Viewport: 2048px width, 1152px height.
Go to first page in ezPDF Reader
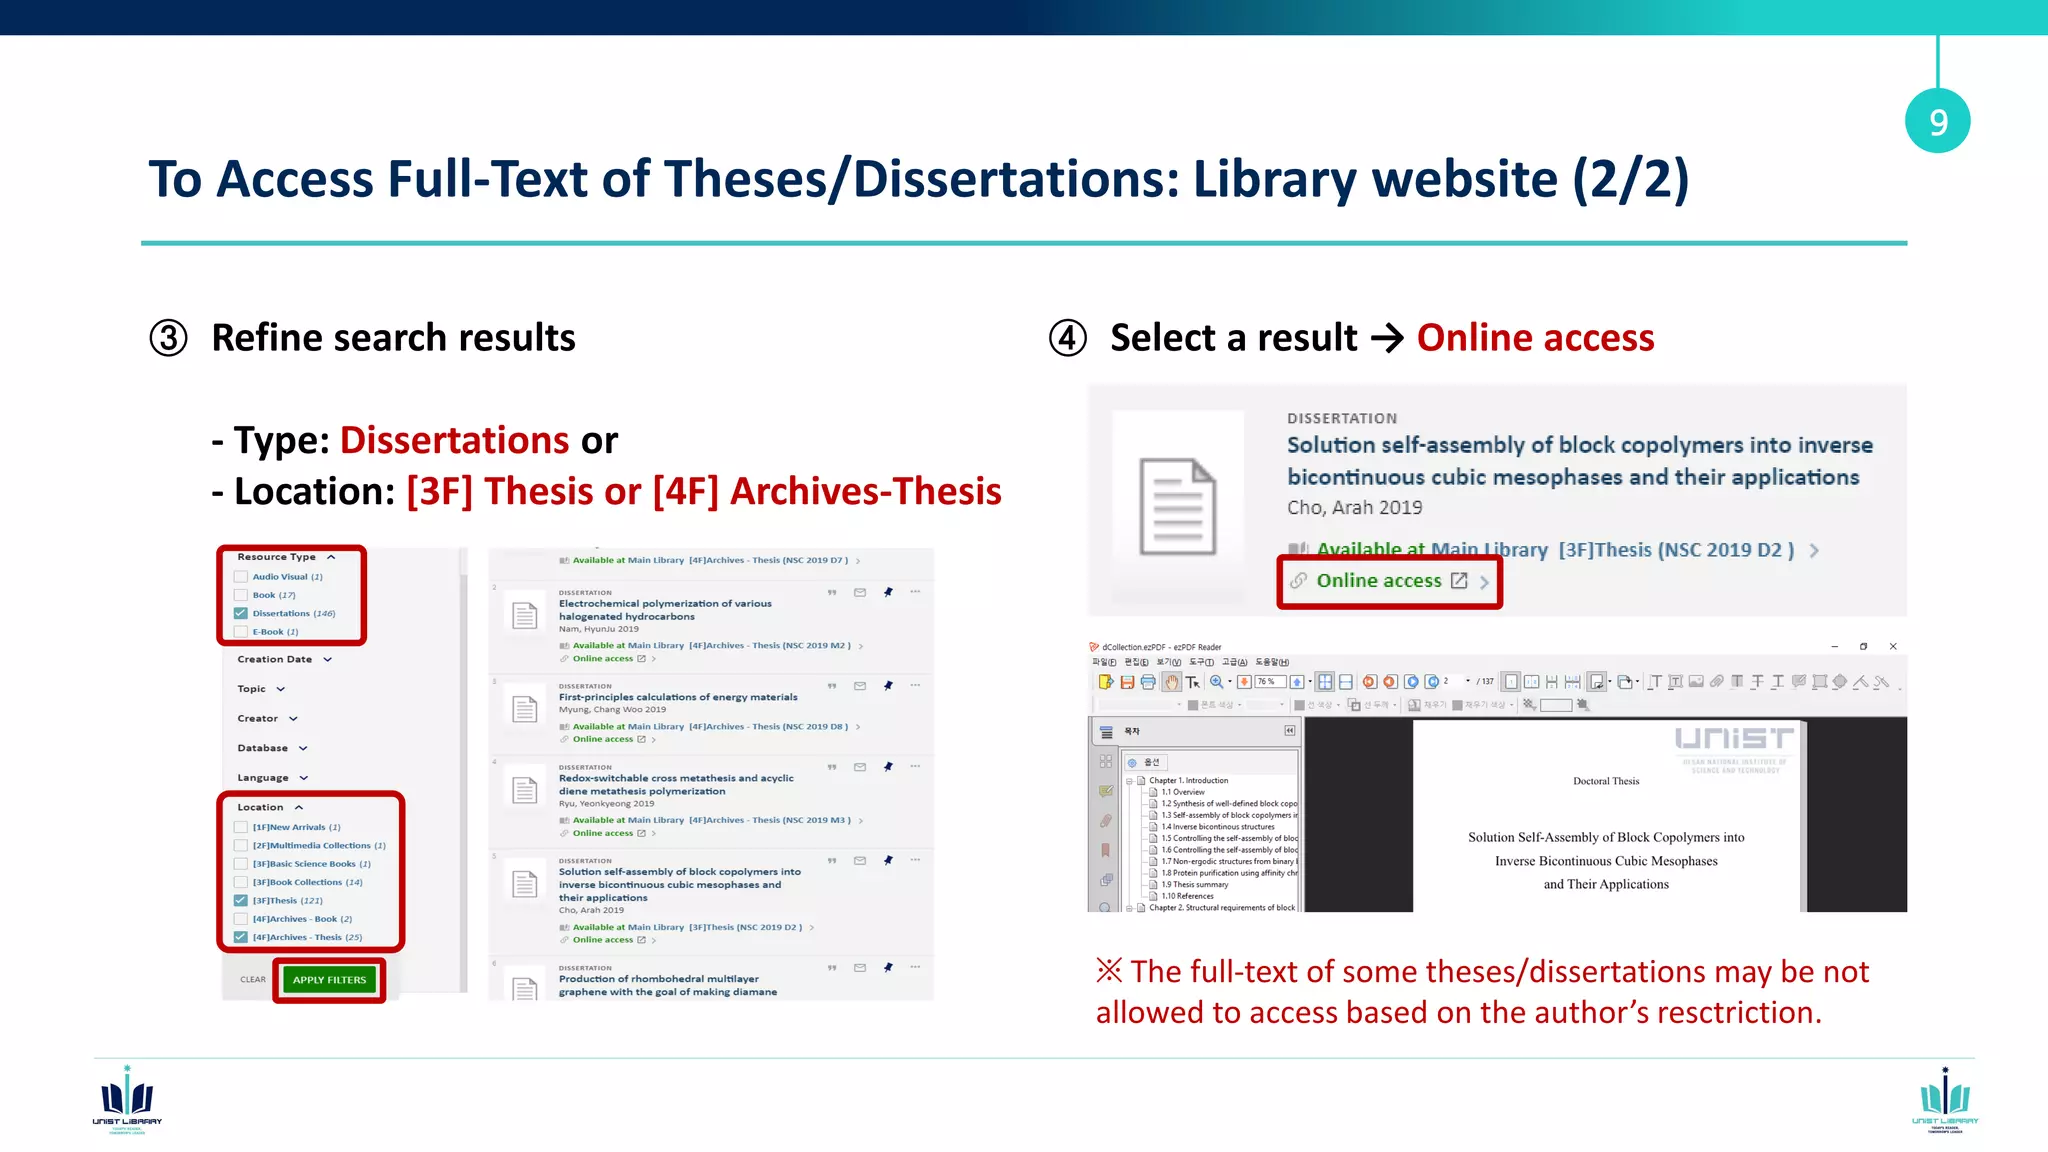coord(1369,682)
